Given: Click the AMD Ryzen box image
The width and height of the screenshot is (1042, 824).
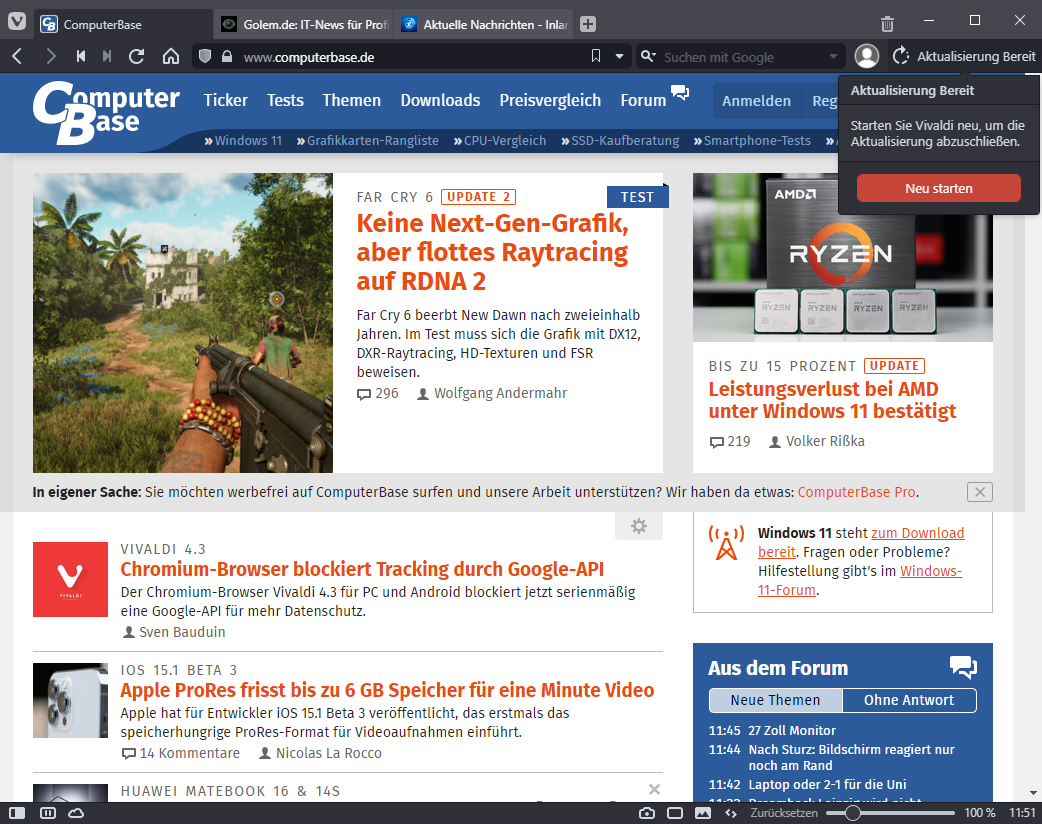Looking at the screenshot, I should [843, 258].
